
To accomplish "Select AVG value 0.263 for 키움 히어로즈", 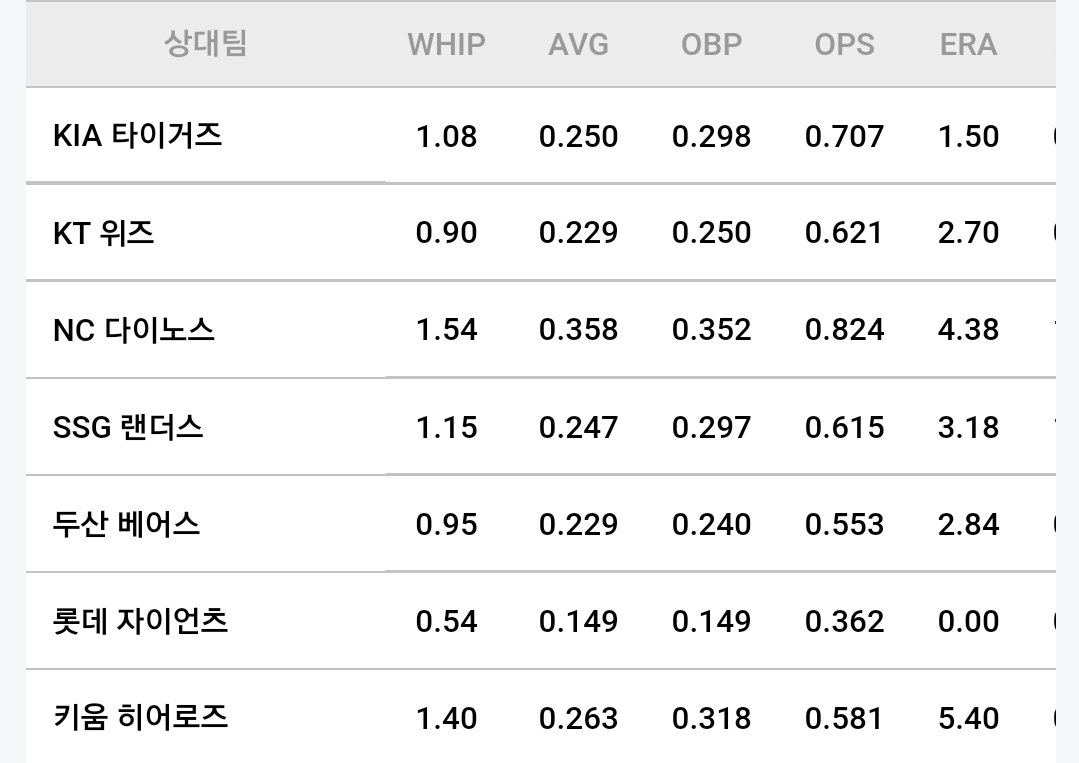I will (579, 718).
